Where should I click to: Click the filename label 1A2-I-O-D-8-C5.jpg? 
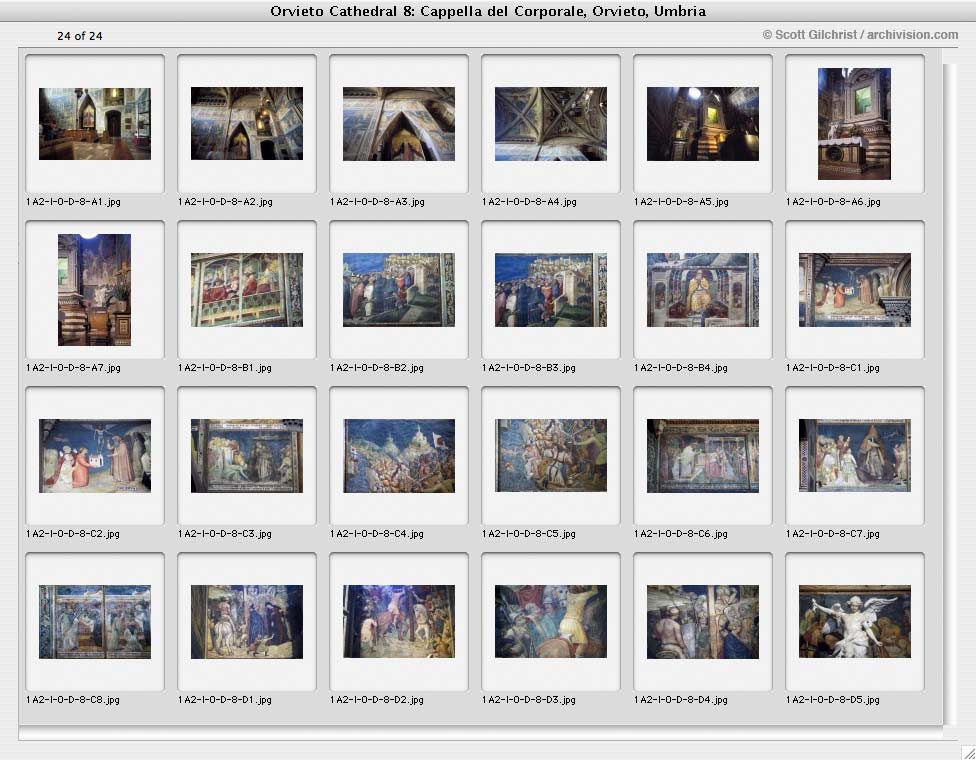528,534
